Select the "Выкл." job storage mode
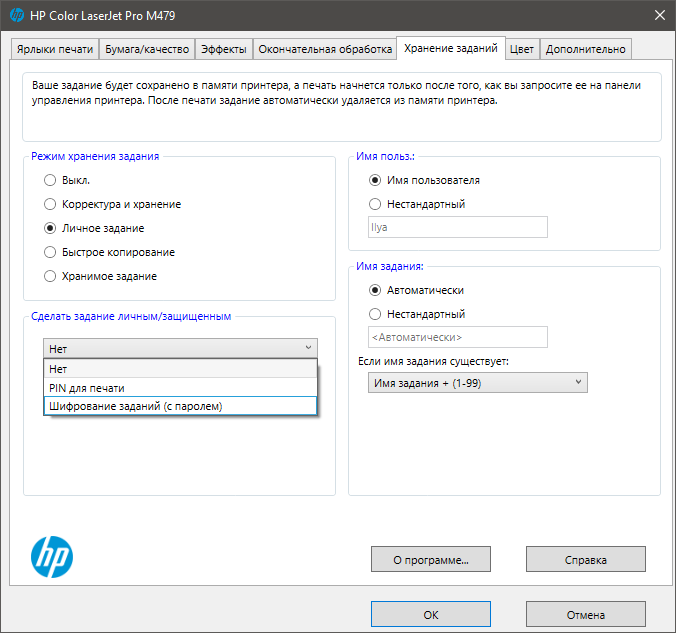Image resolution: width=676 pixels, height=633 pixels. [x=51, y=181]
